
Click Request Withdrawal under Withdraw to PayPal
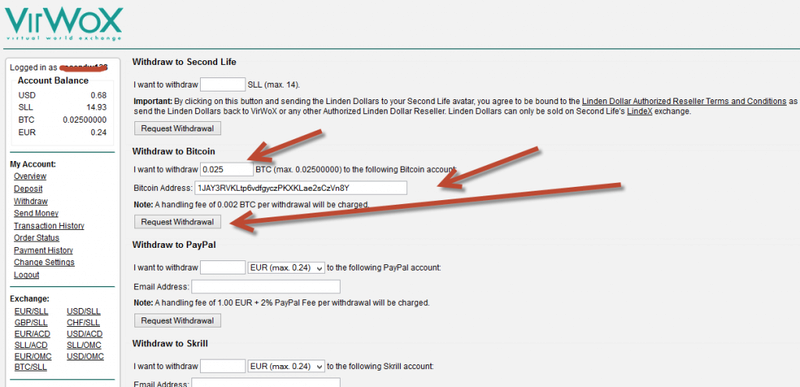click(178, 321)
